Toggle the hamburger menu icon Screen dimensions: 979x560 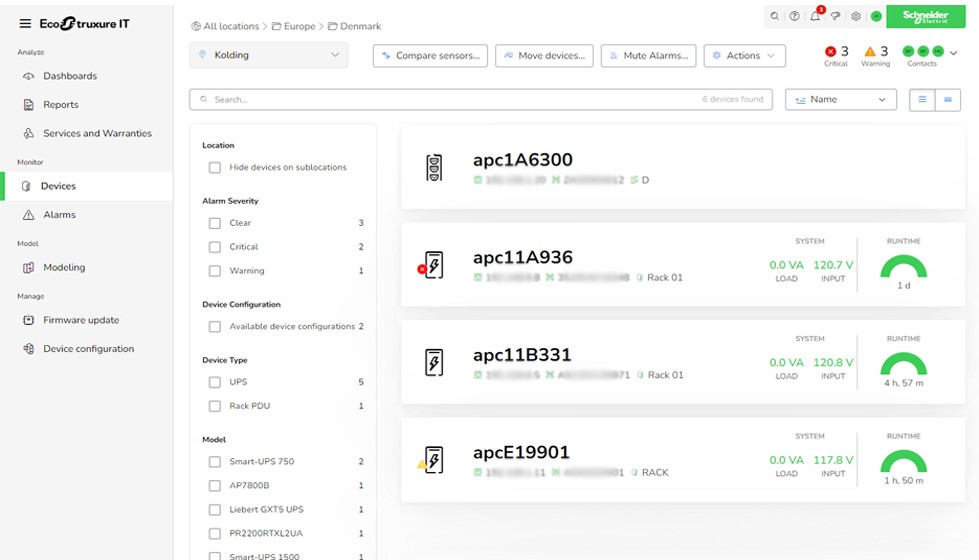[25, 24]
